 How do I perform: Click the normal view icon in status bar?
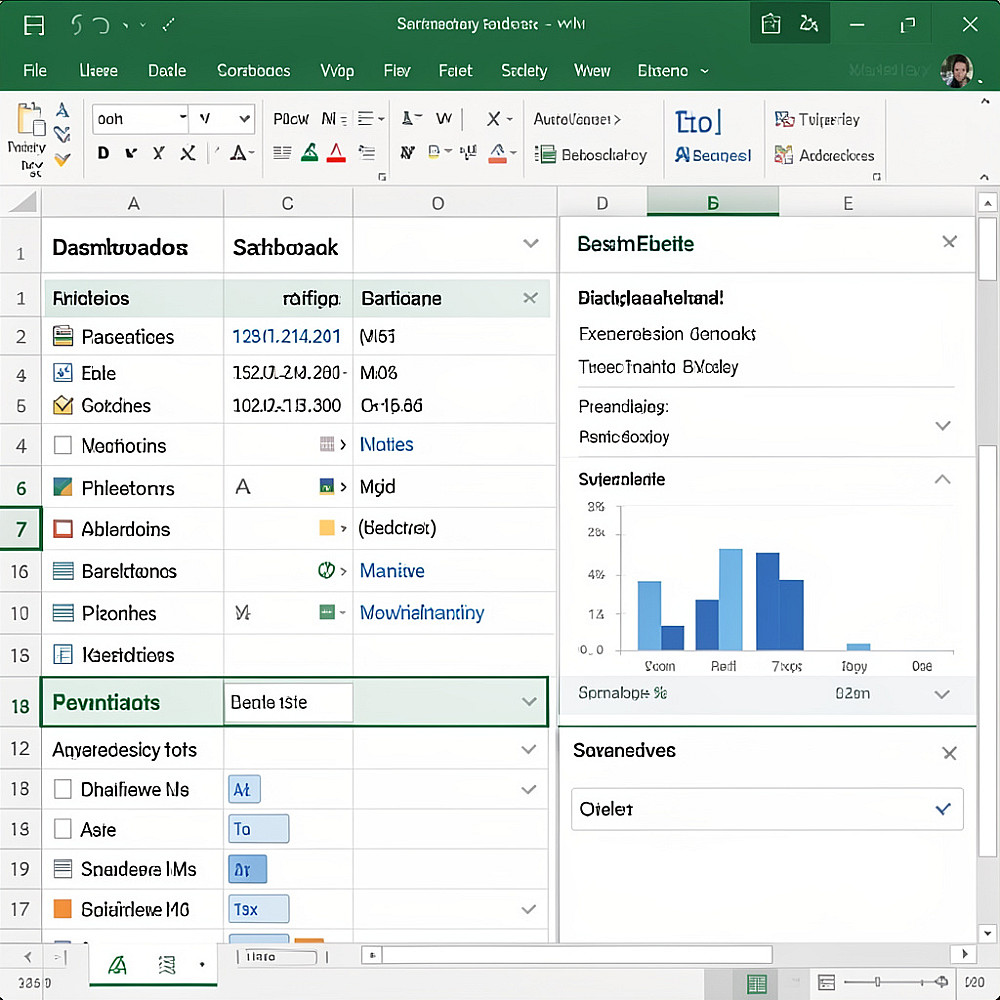point(757,983)
